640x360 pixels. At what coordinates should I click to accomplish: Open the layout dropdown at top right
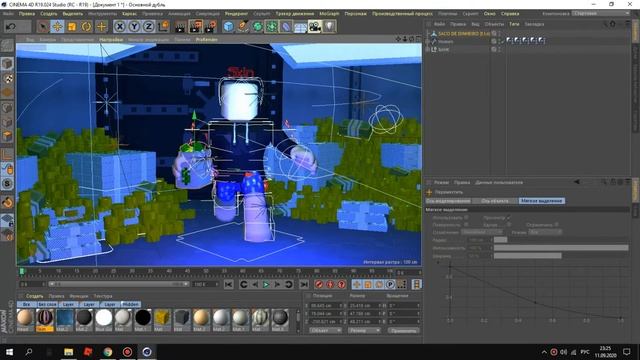[601, 13]
